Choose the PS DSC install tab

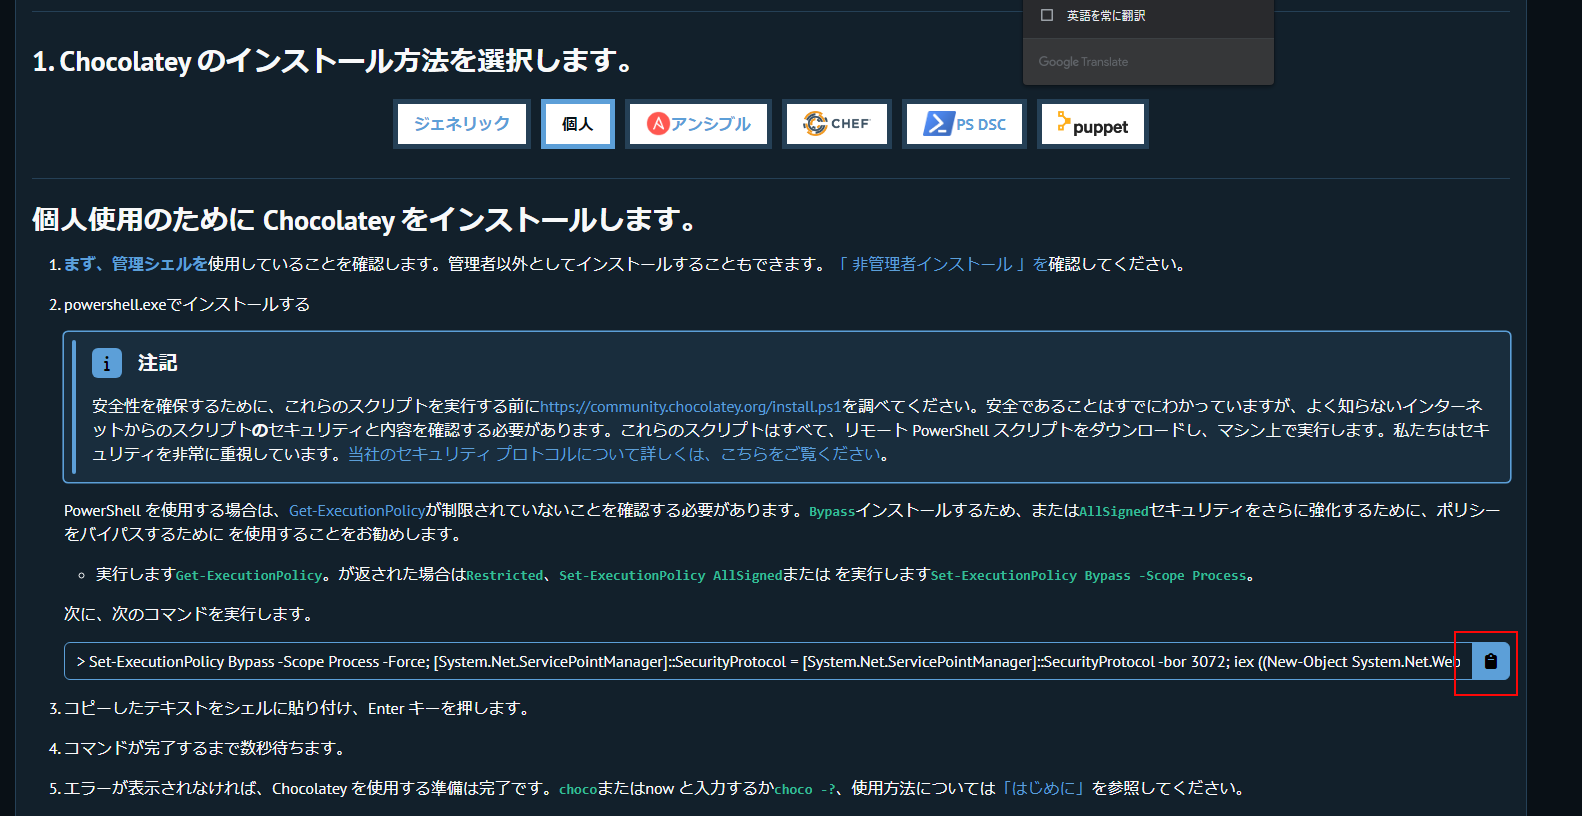click(965, 124)
